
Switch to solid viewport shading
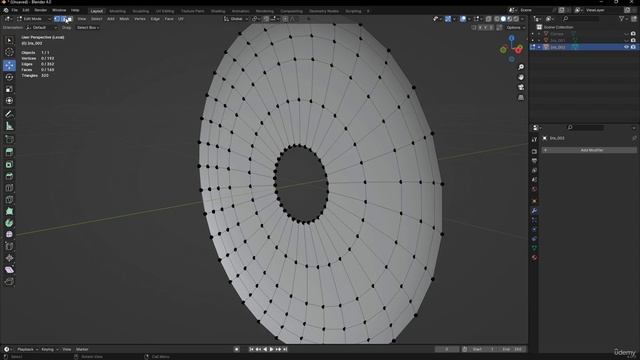click(x=503, y=19)
